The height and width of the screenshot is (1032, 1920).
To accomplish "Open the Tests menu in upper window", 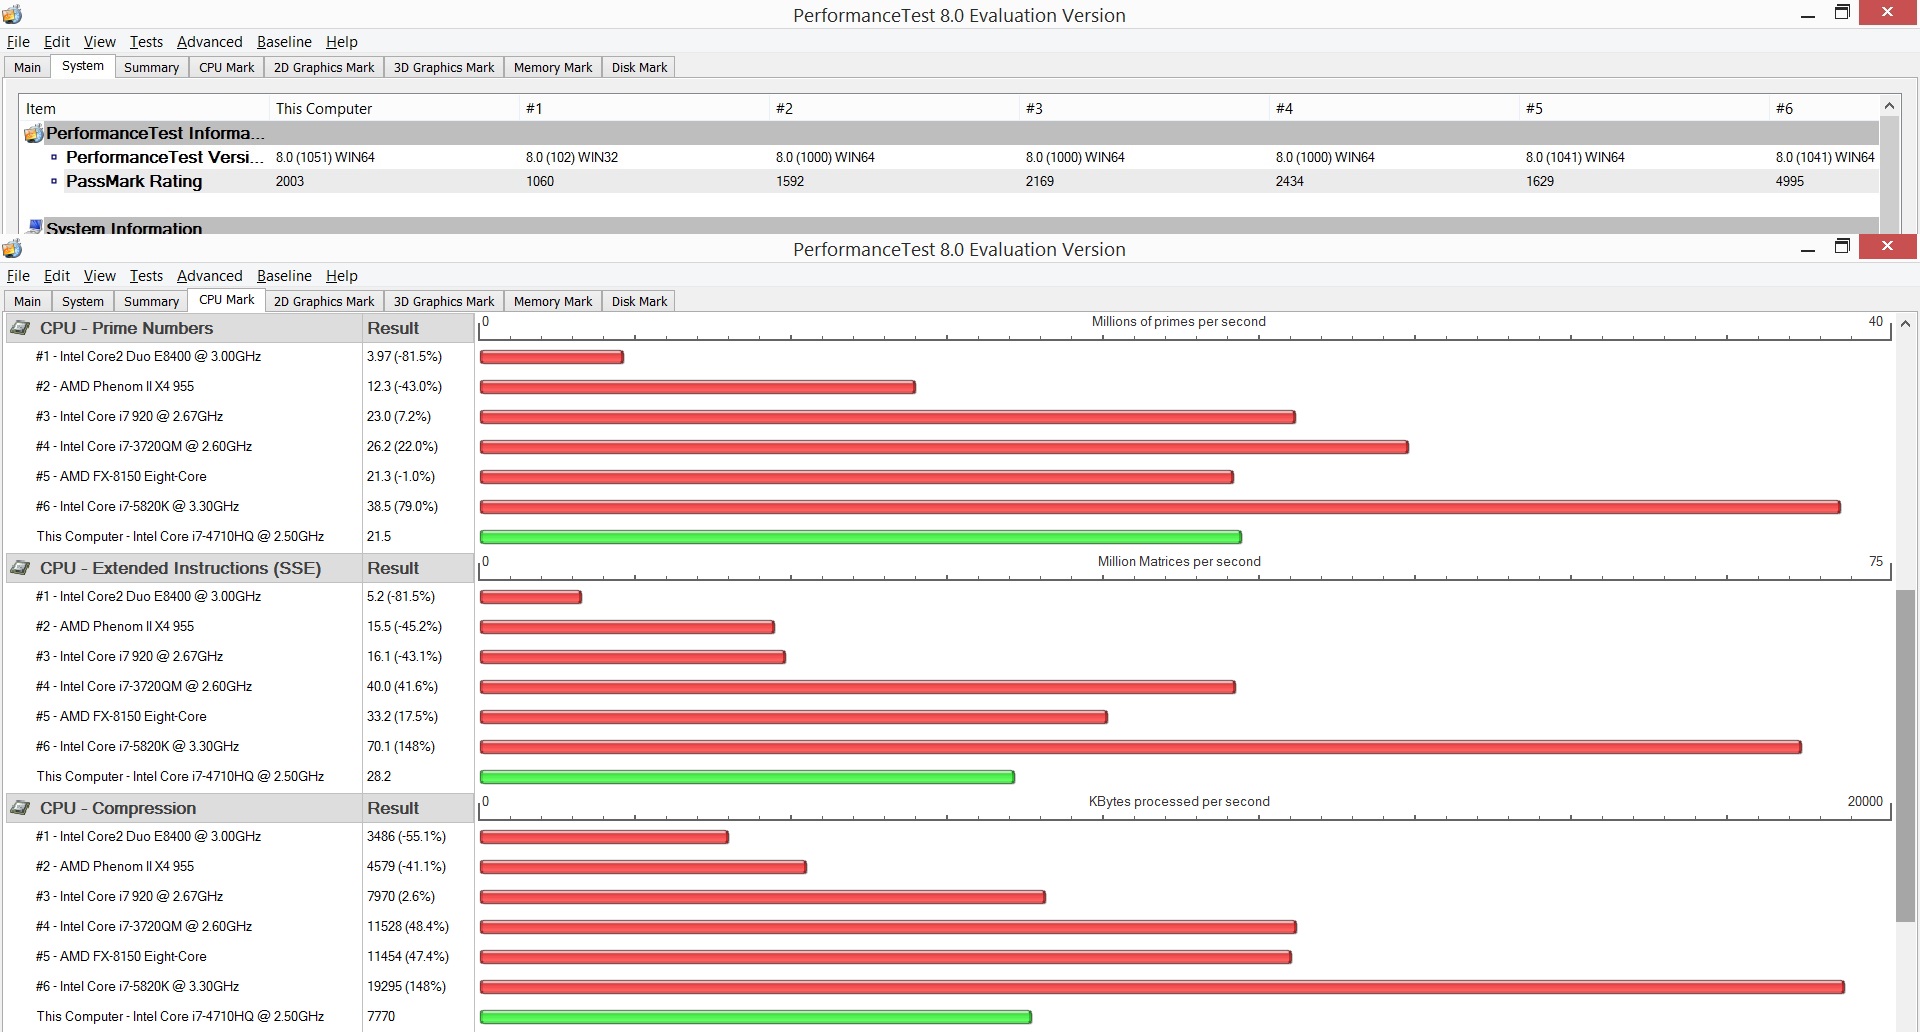I will coord(146,42).
